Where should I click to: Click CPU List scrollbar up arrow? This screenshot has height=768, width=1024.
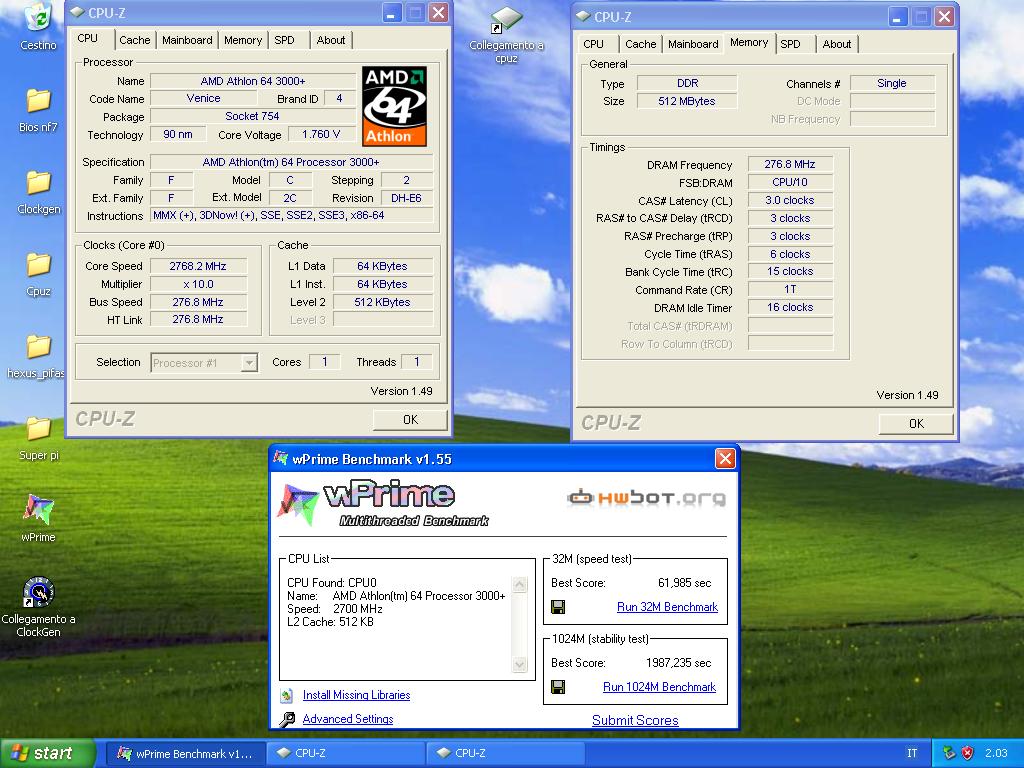(x=520, y=584)
